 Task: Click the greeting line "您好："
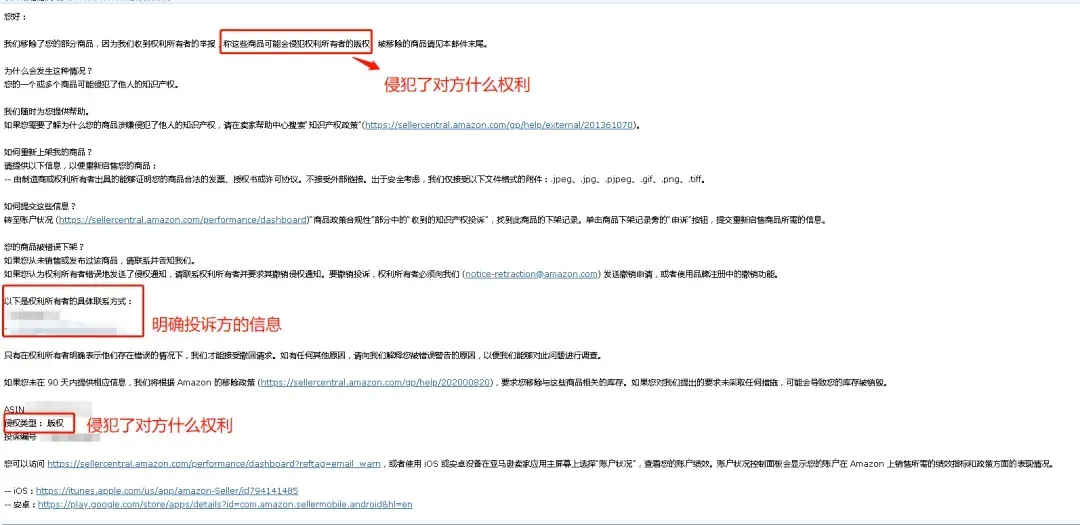(15, 17)
